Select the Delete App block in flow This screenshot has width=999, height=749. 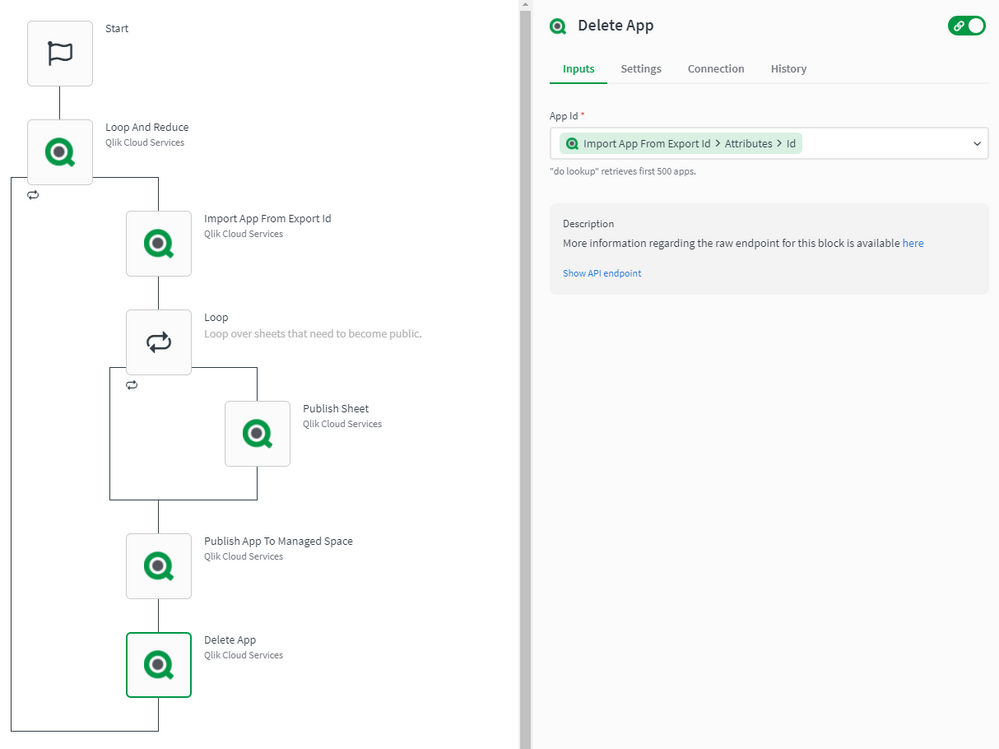(158, 664)
